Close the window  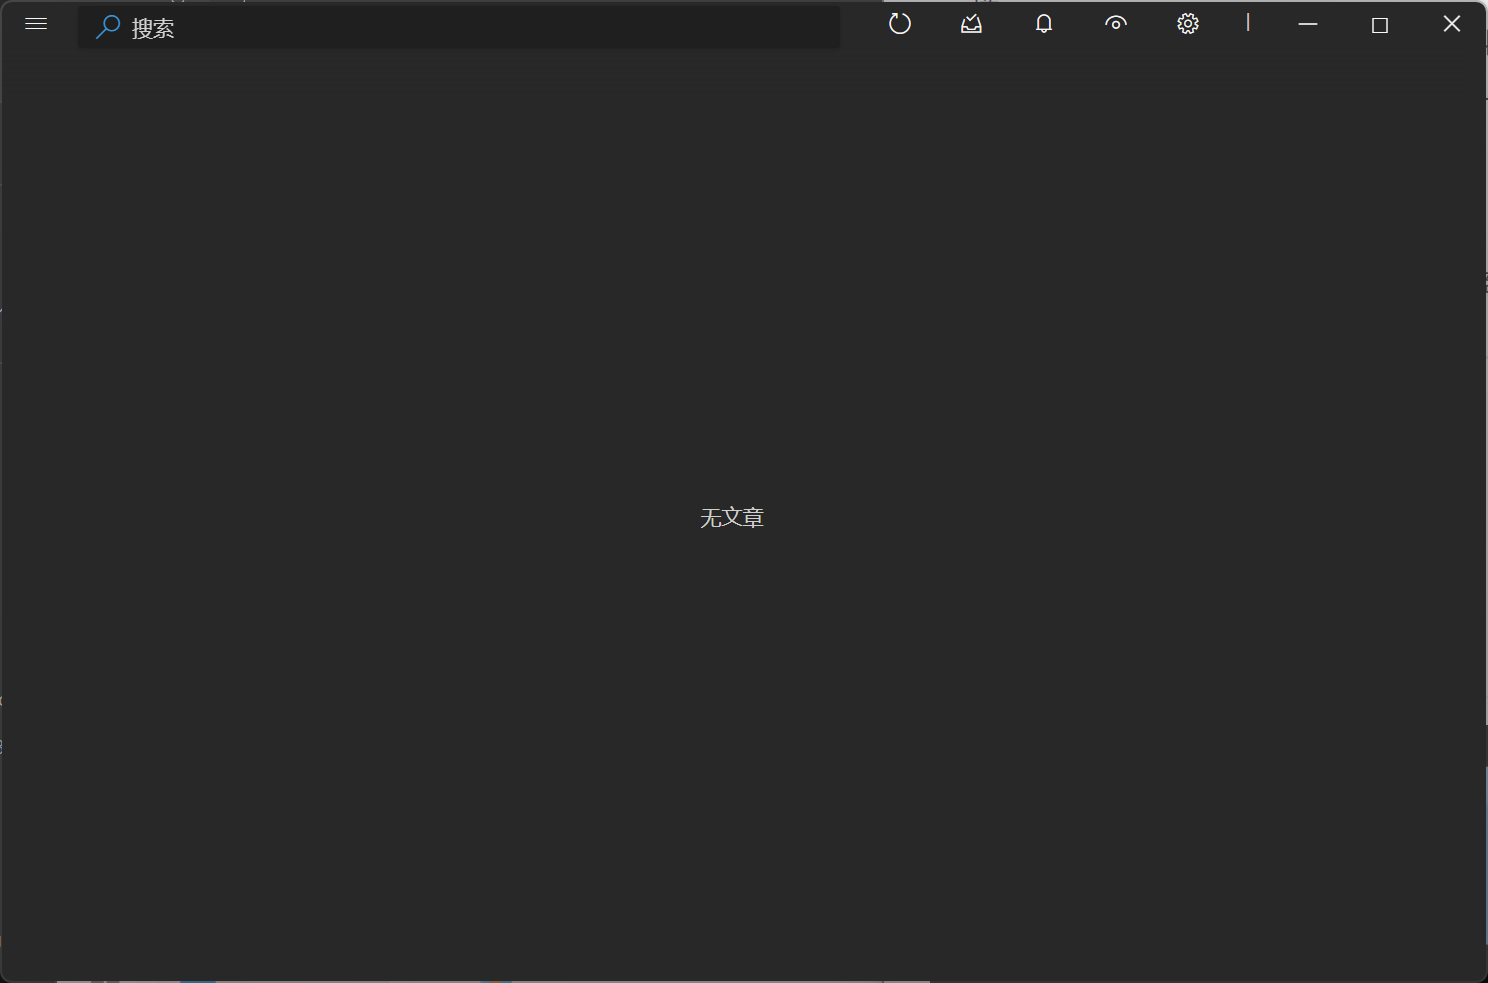[x=1452, y=24]
